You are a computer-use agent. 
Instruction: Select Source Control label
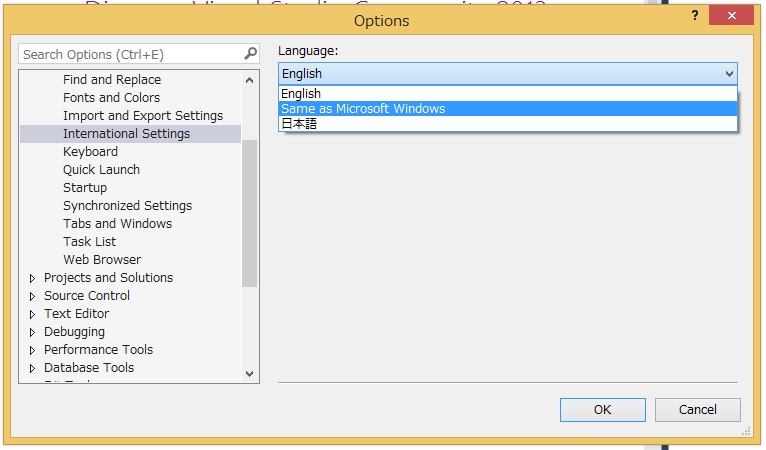[86, 296]
